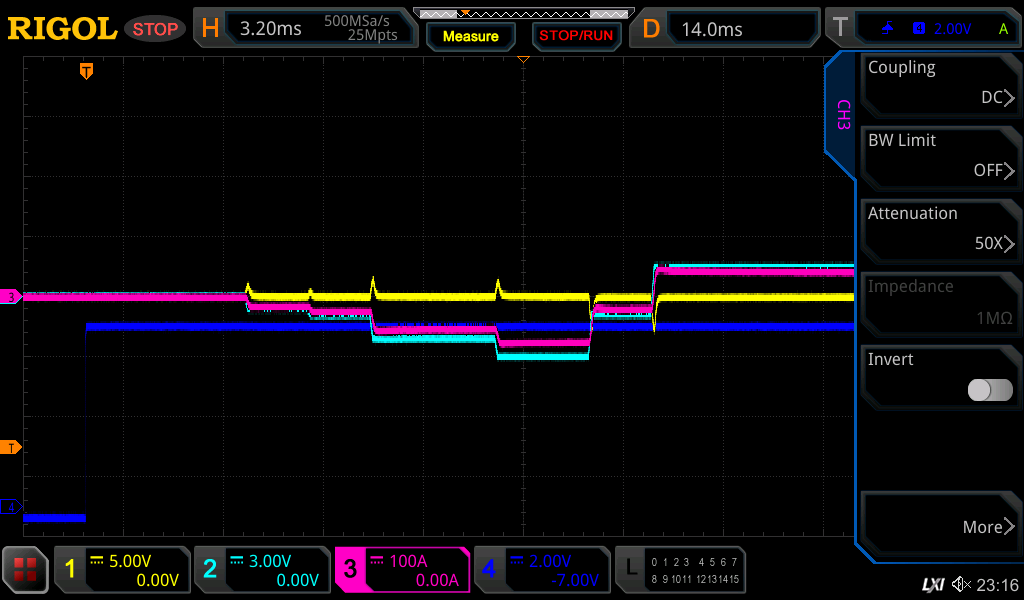Toggle channel 1 yellow 5.00V box
The image size is (1024, 600).
(122, 570)
